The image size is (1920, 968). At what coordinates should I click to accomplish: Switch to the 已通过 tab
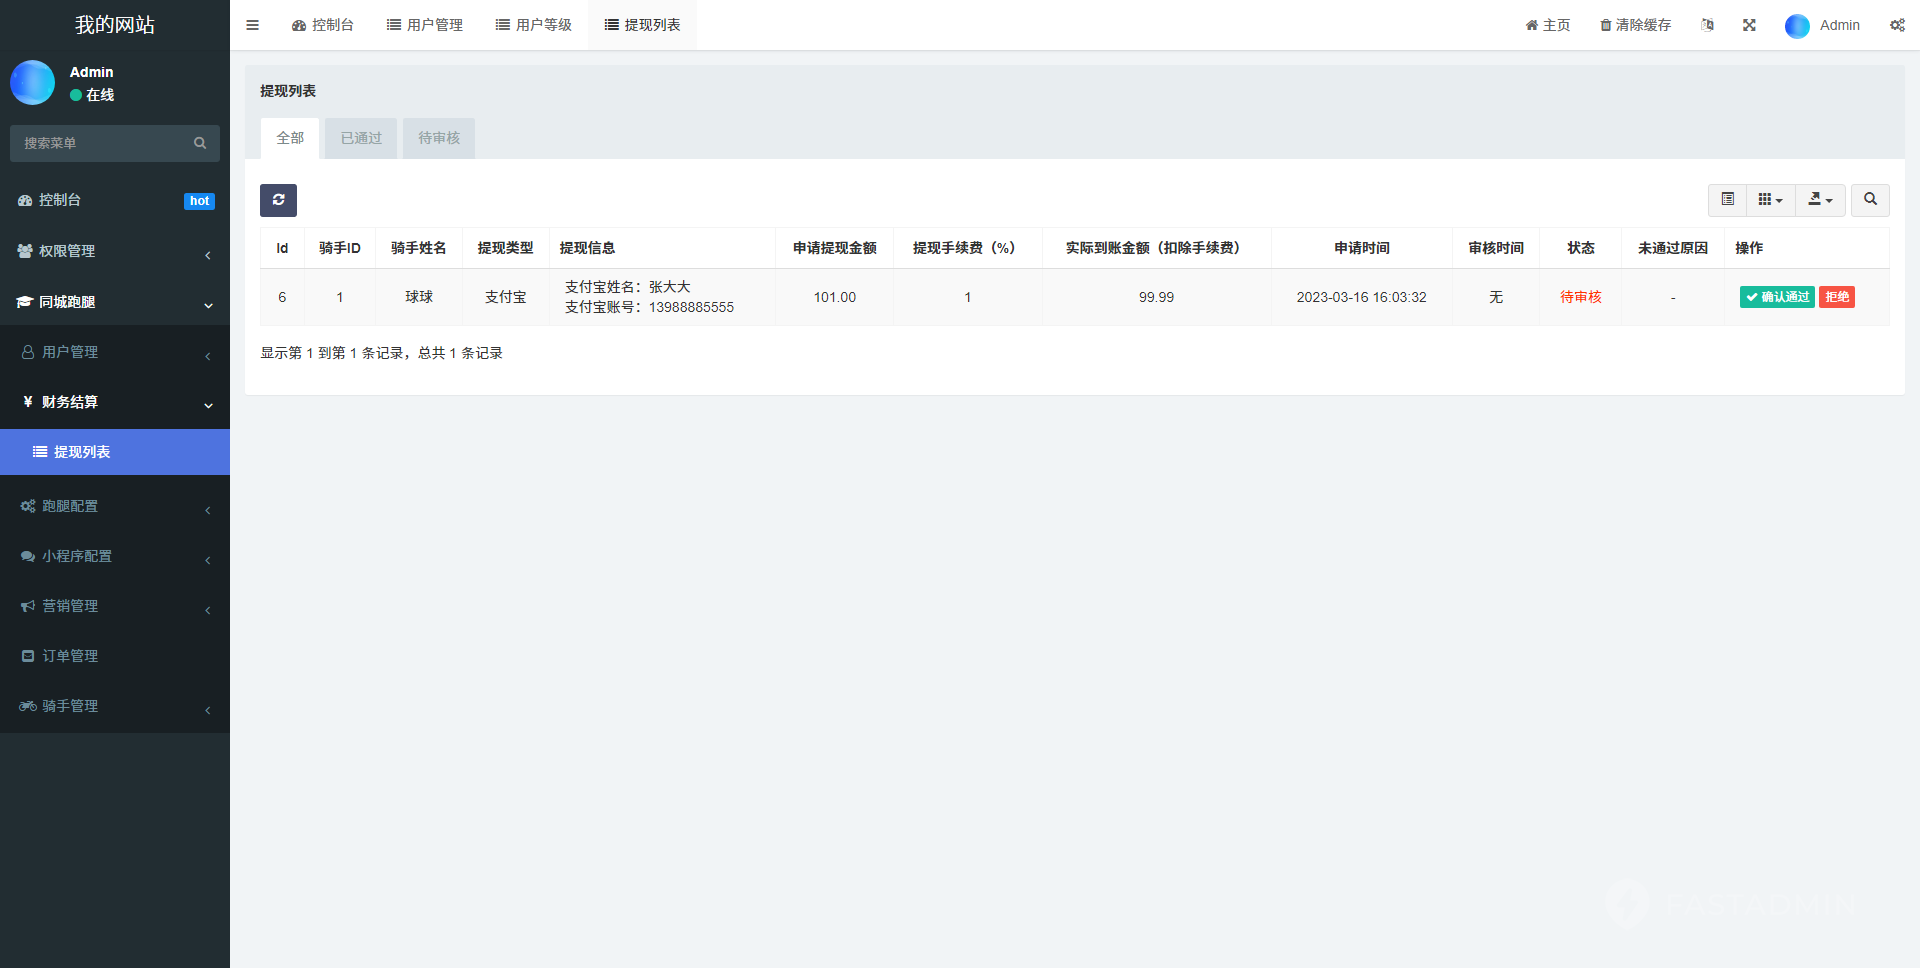pyautogui.click(x=361, y=138)
